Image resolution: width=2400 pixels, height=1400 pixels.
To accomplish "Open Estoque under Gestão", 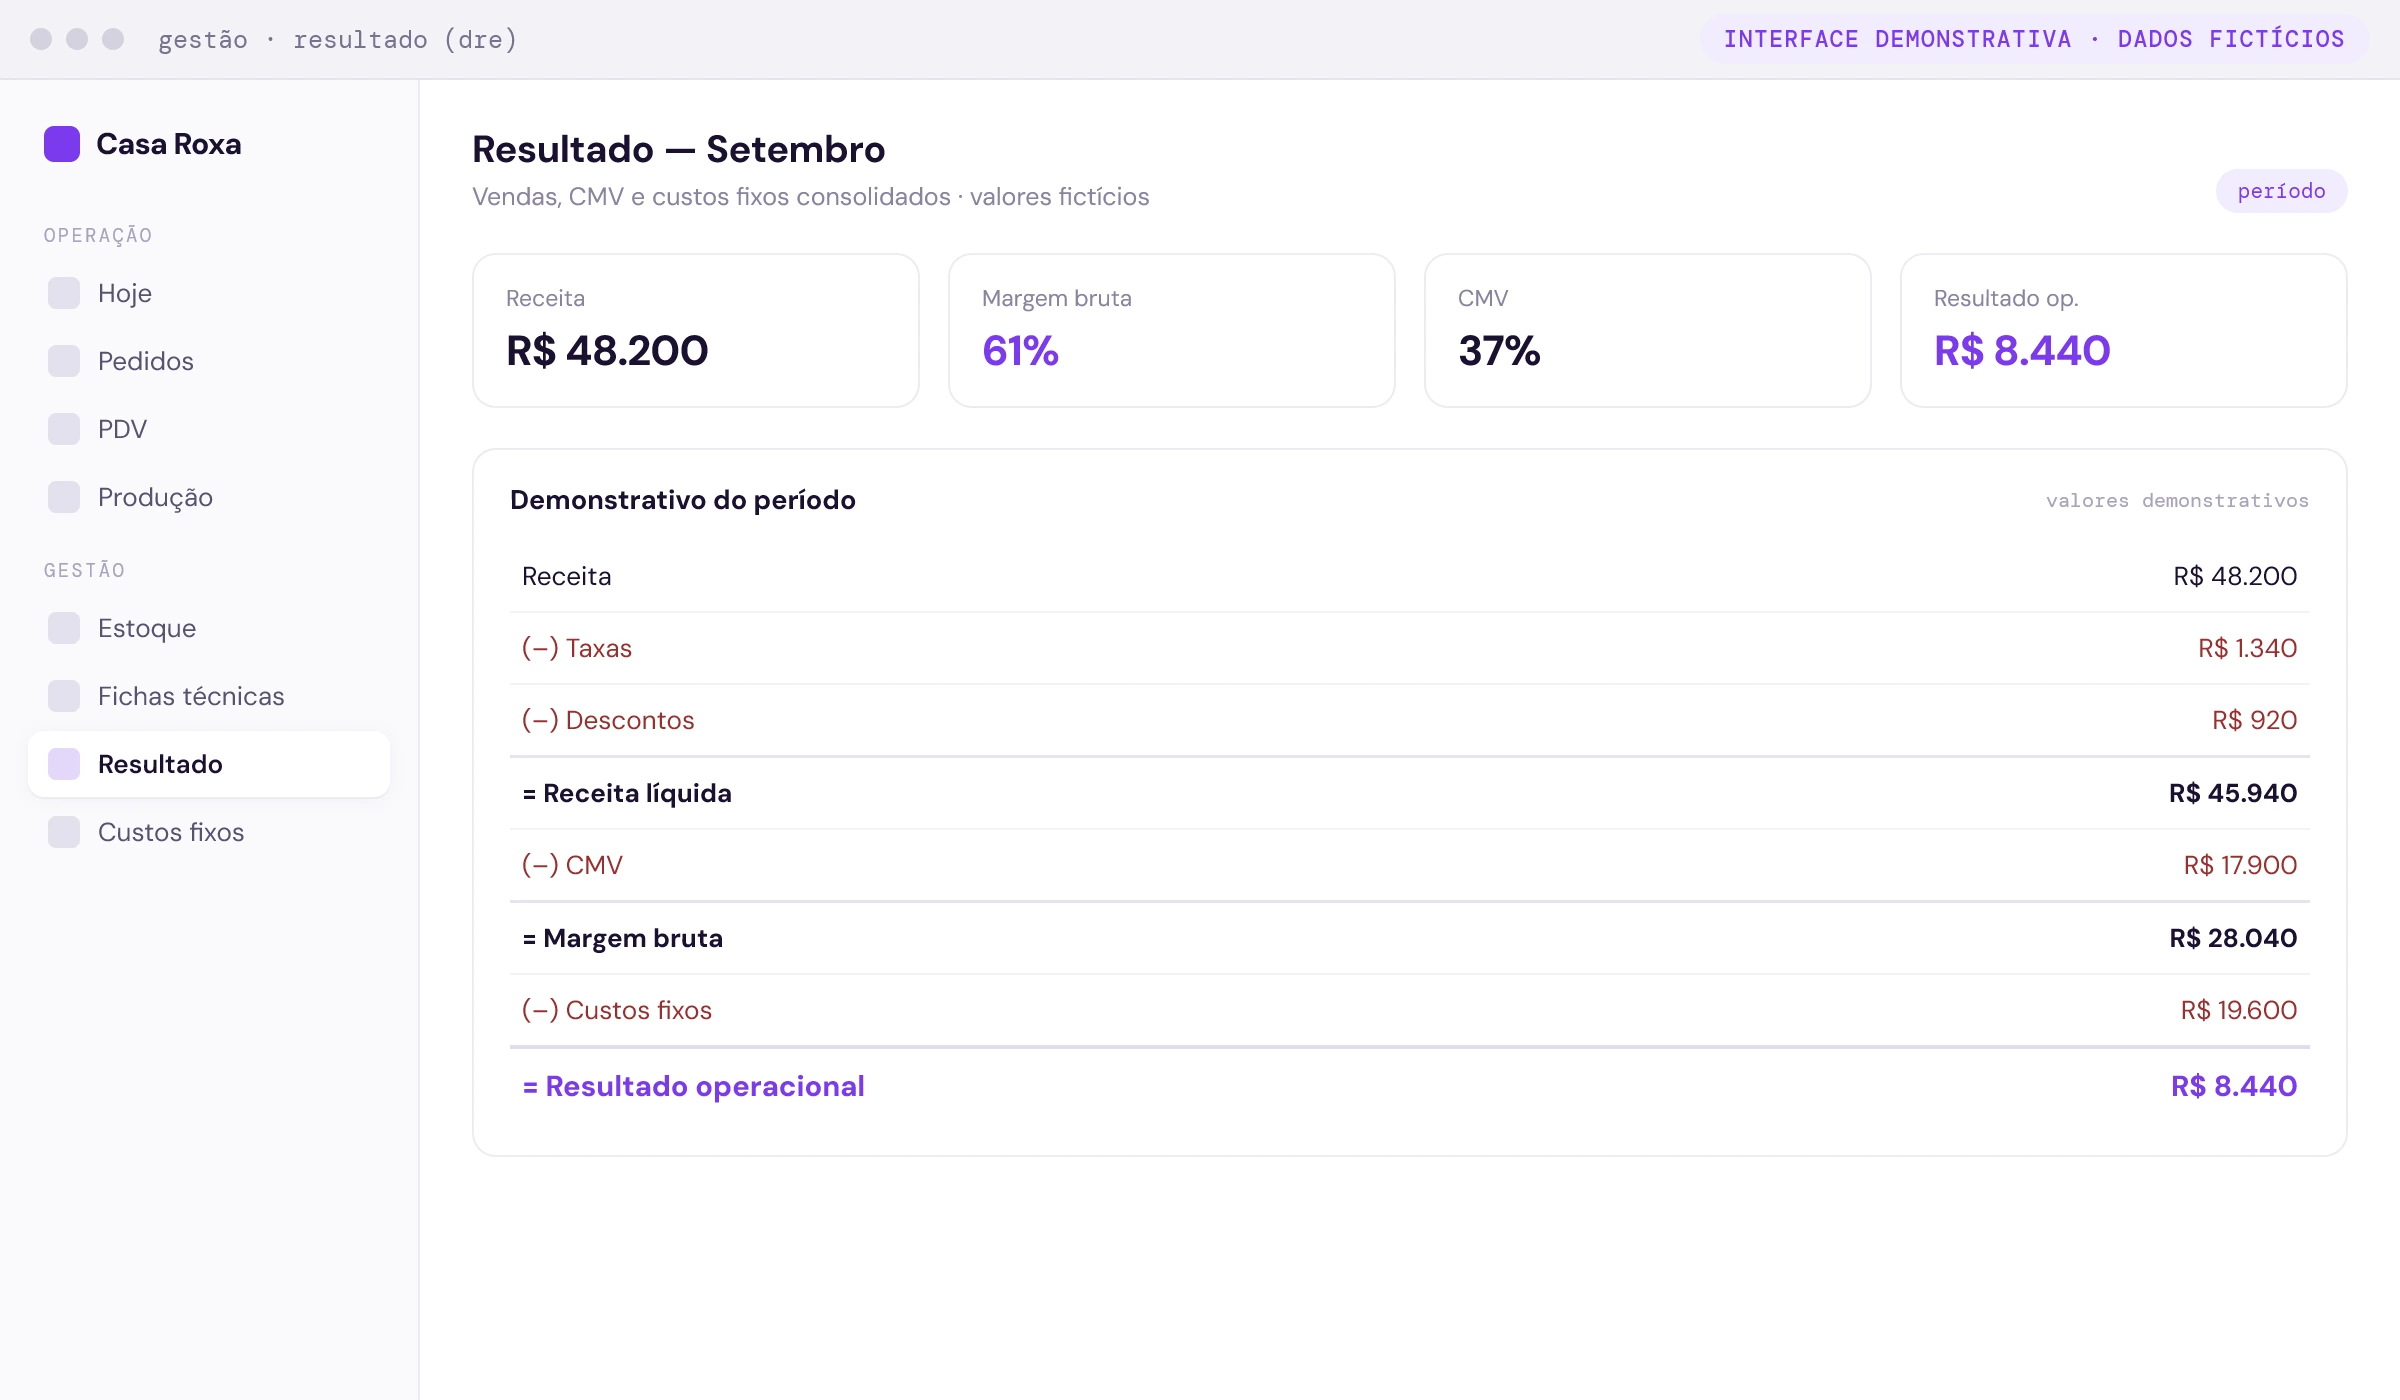I will (209, 628).
